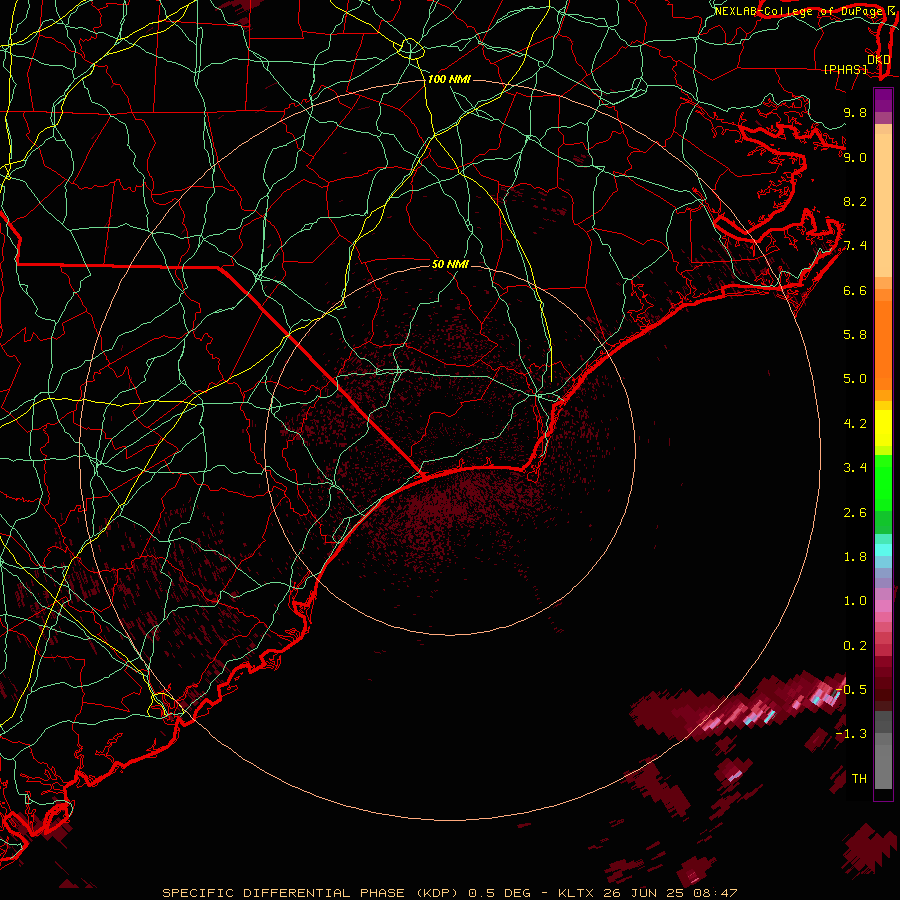Pick the orange segment of the color bar beside 5.8
Image resolution: width=900 pixels, height=900 pixels.
click(x=883, y=344)
